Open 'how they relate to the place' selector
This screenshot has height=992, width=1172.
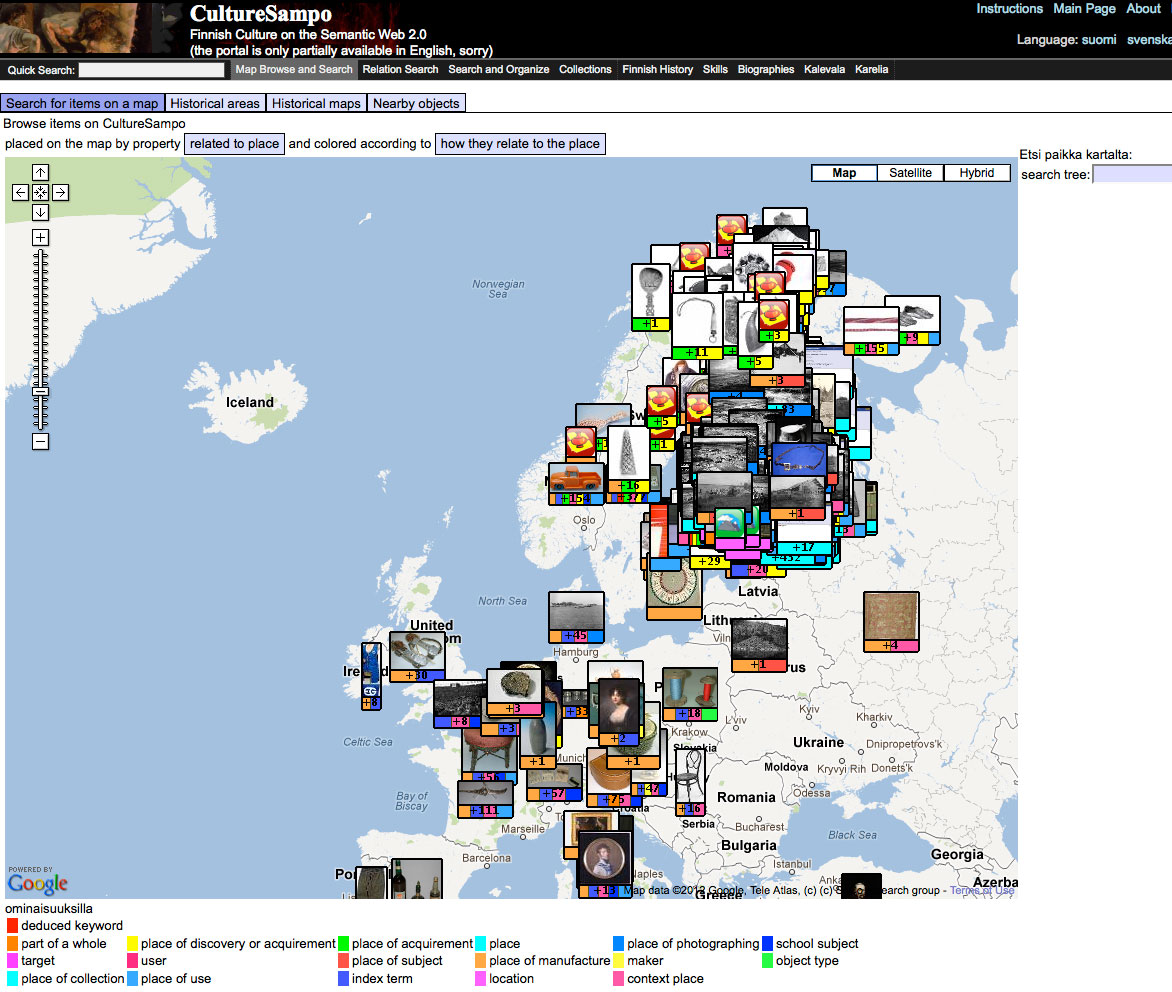tap(520, 144)
